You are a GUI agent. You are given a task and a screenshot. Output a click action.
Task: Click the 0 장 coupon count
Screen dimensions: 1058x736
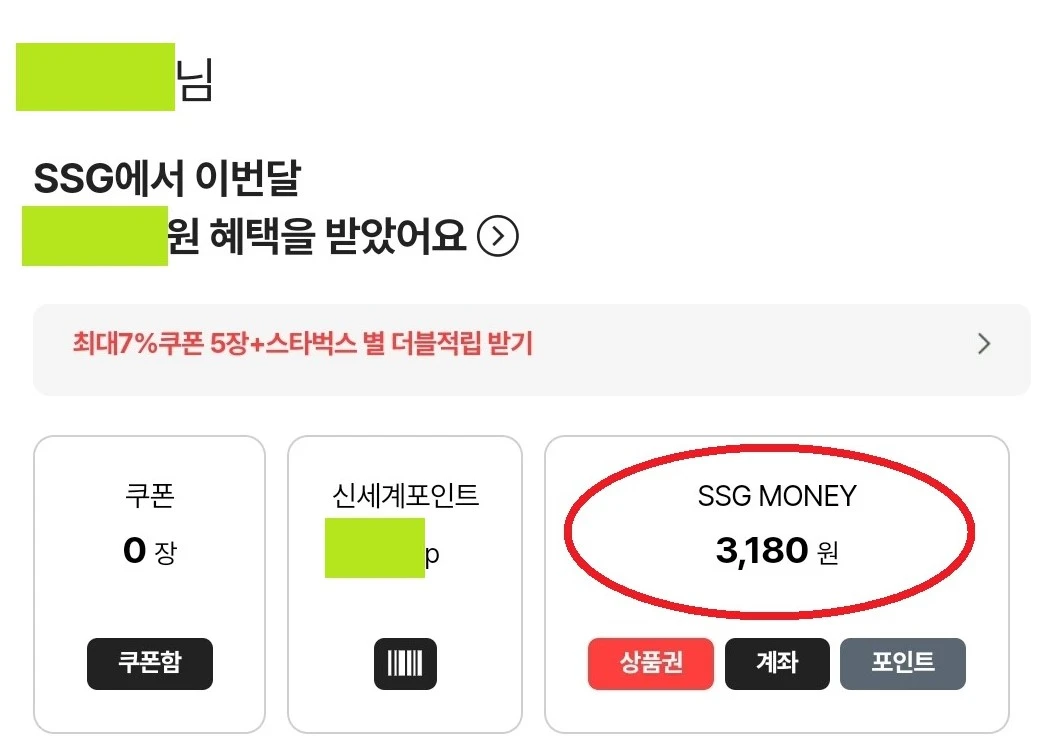pos(149,551)
